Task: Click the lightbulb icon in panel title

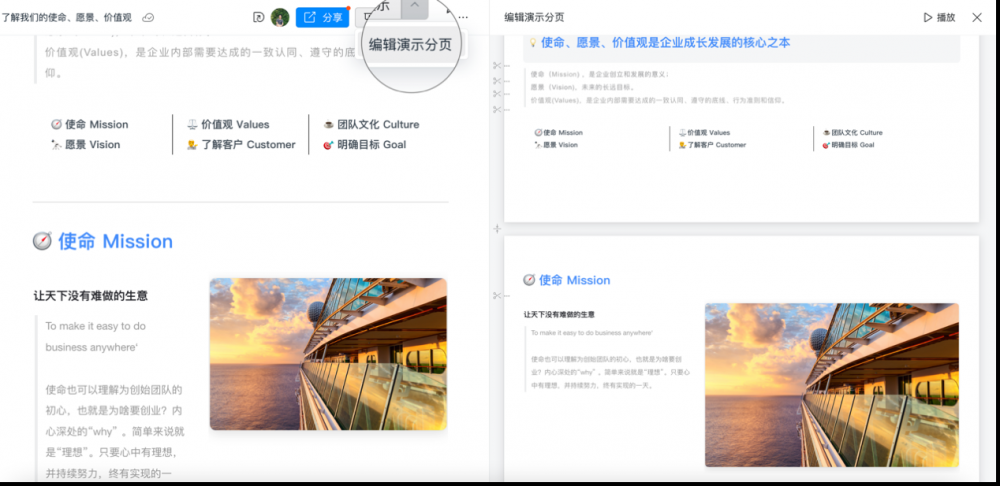Action: (x=533, y=43)
